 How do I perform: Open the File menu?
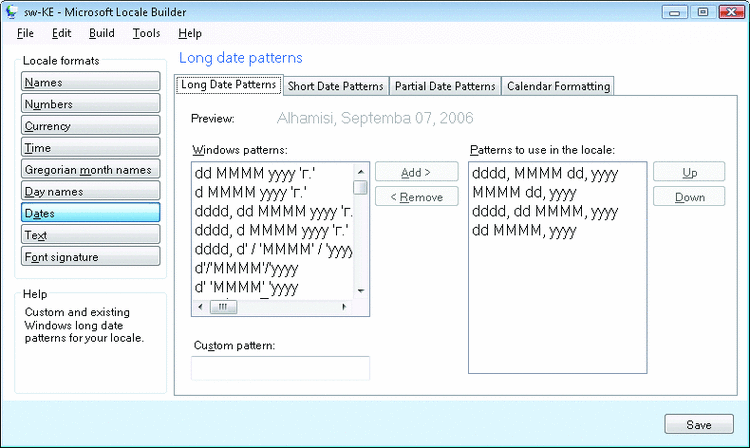tap(25, 33)
